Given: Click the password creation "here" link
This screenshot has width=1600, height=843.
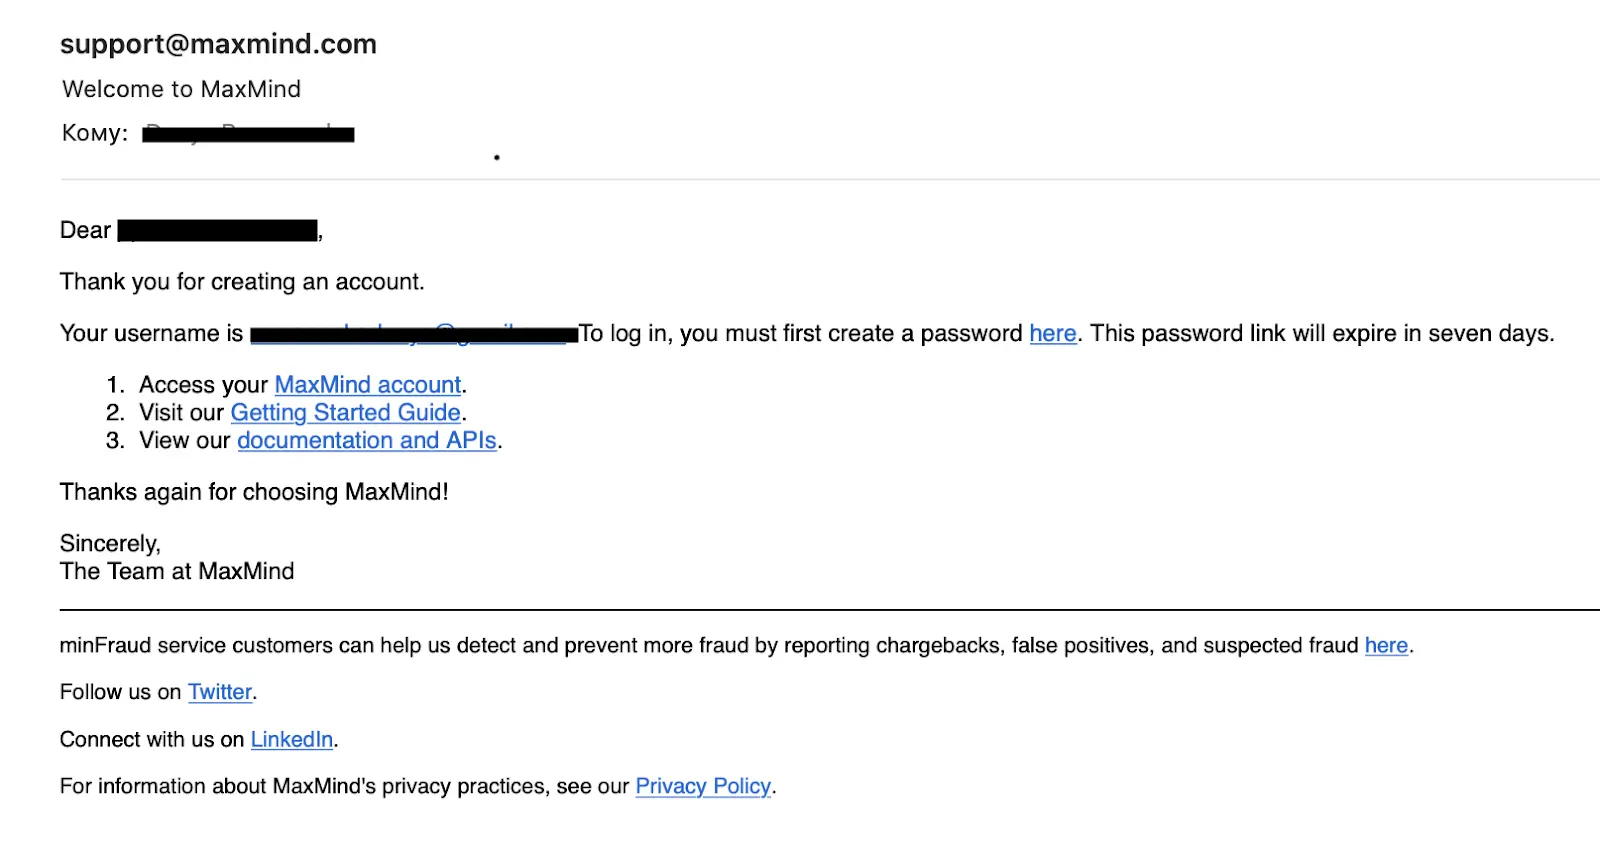Looking at the screenshot, I should [x=1052, y=333].
